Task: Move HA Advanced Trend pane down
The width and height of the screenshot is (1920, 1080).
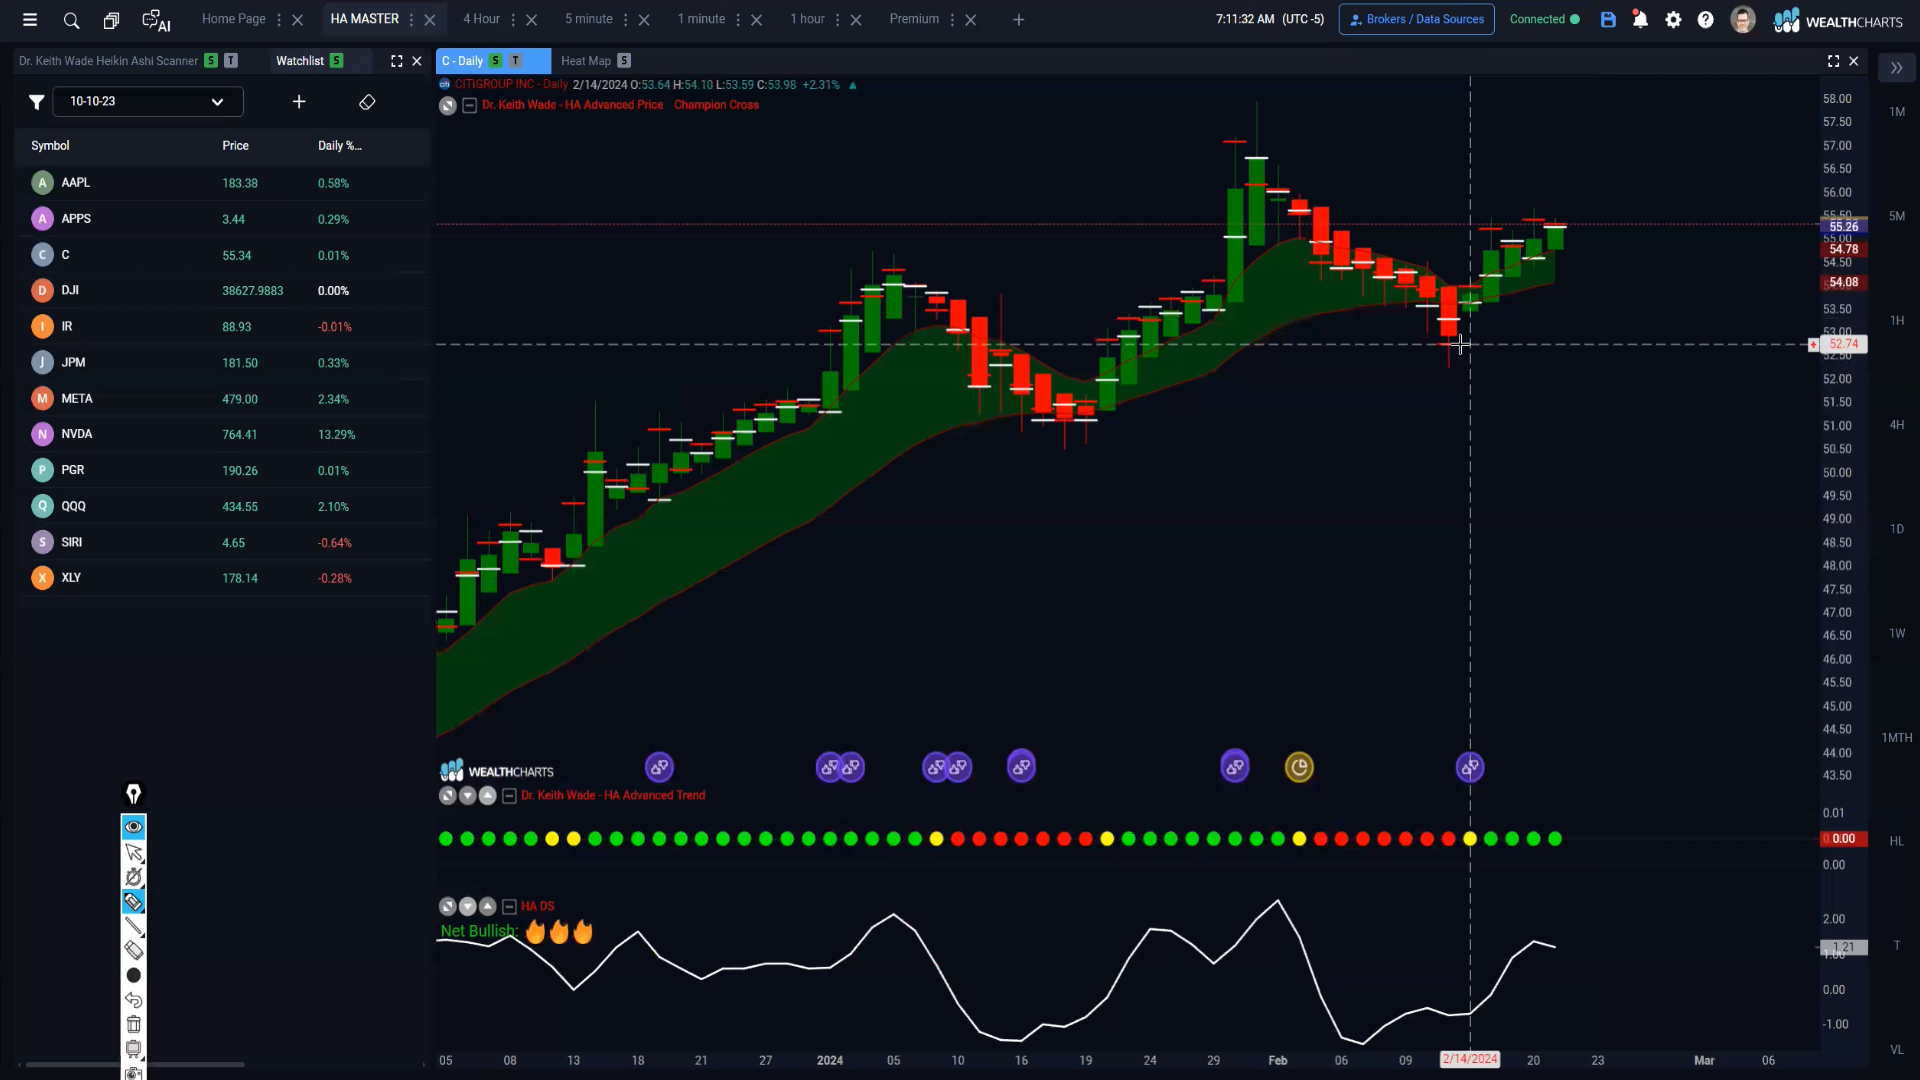Action: point(467,796)
